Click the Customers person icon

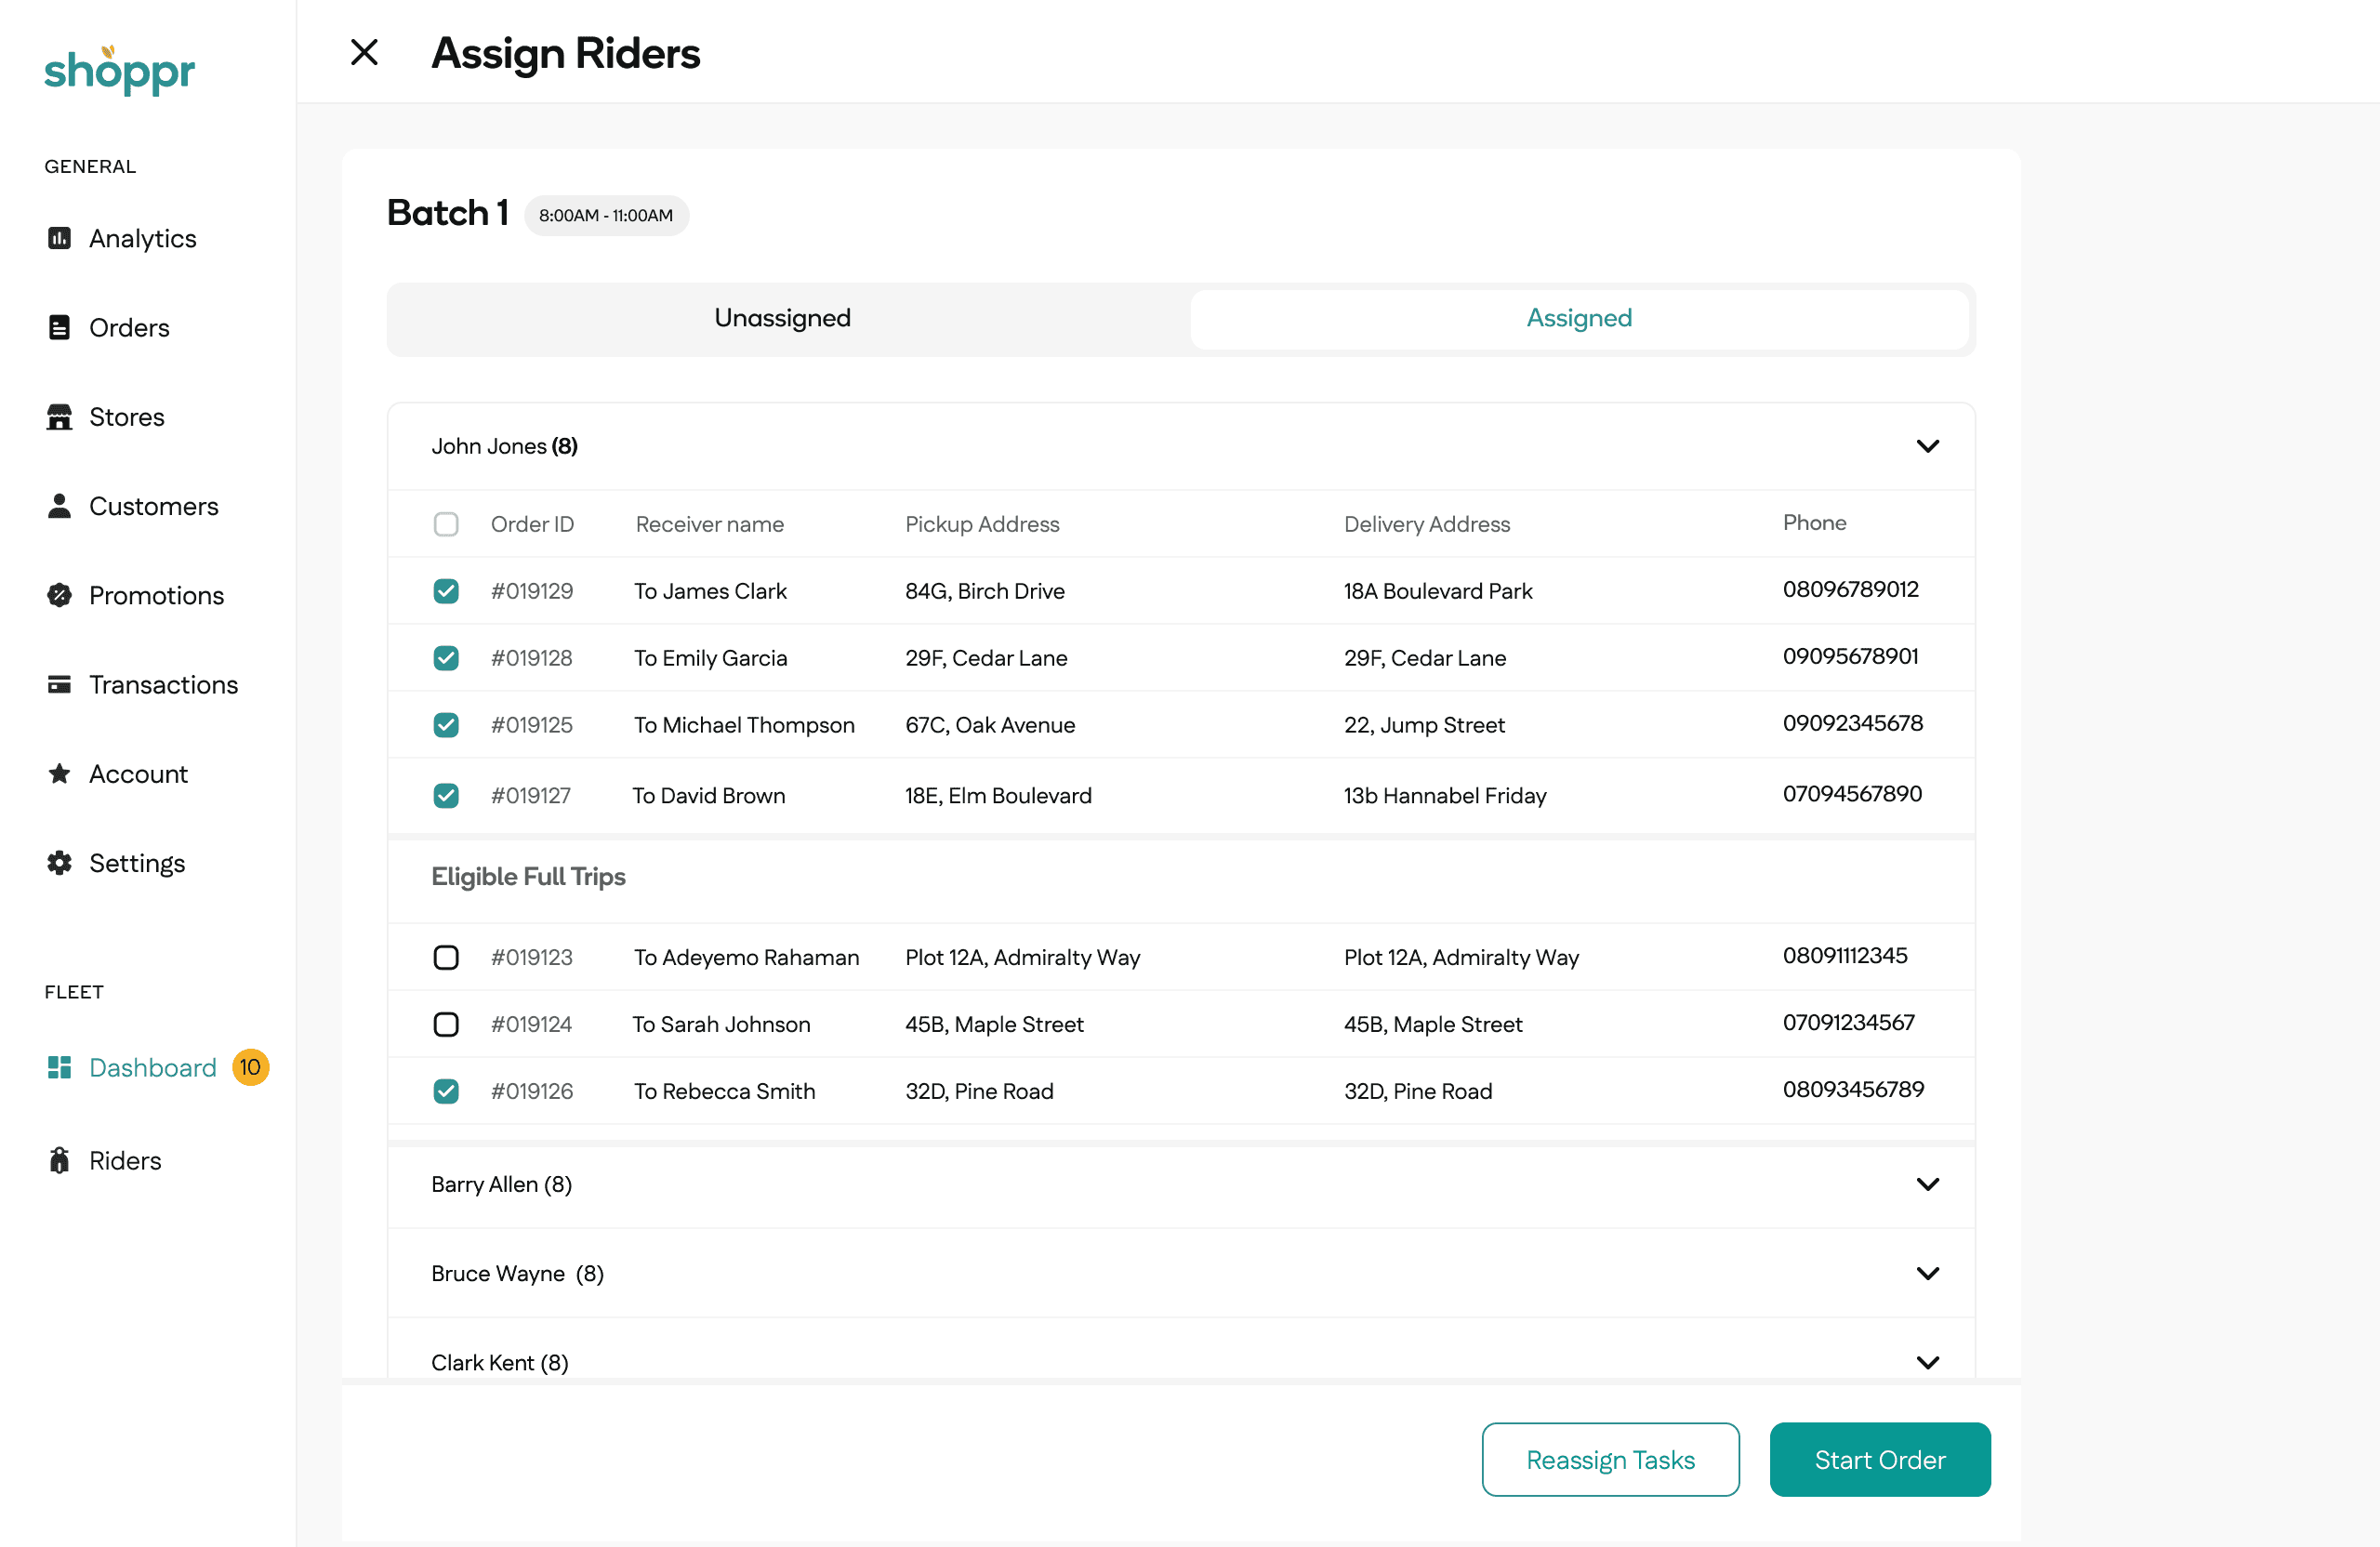point(59,506)
